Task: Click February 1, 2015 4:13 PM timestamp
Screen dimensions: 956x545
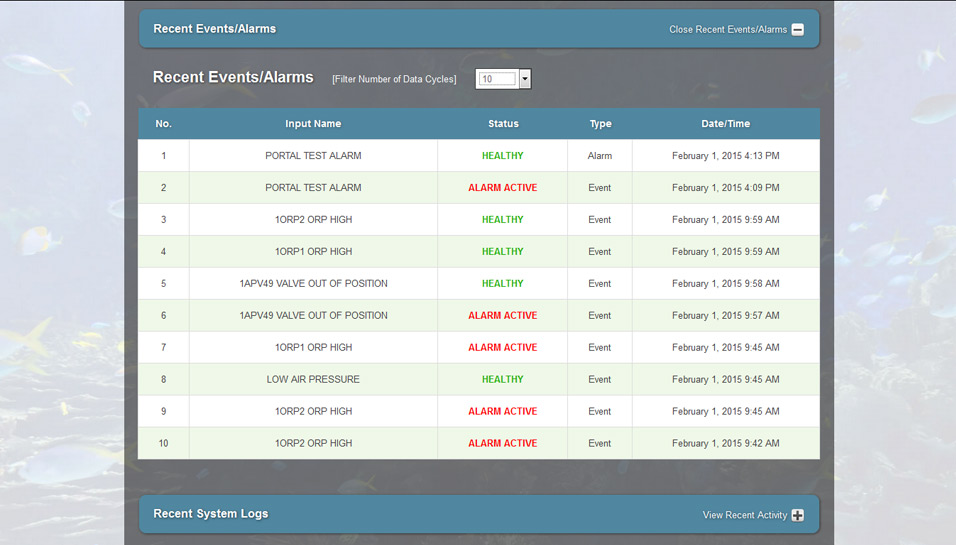Action: coord(726,155)
